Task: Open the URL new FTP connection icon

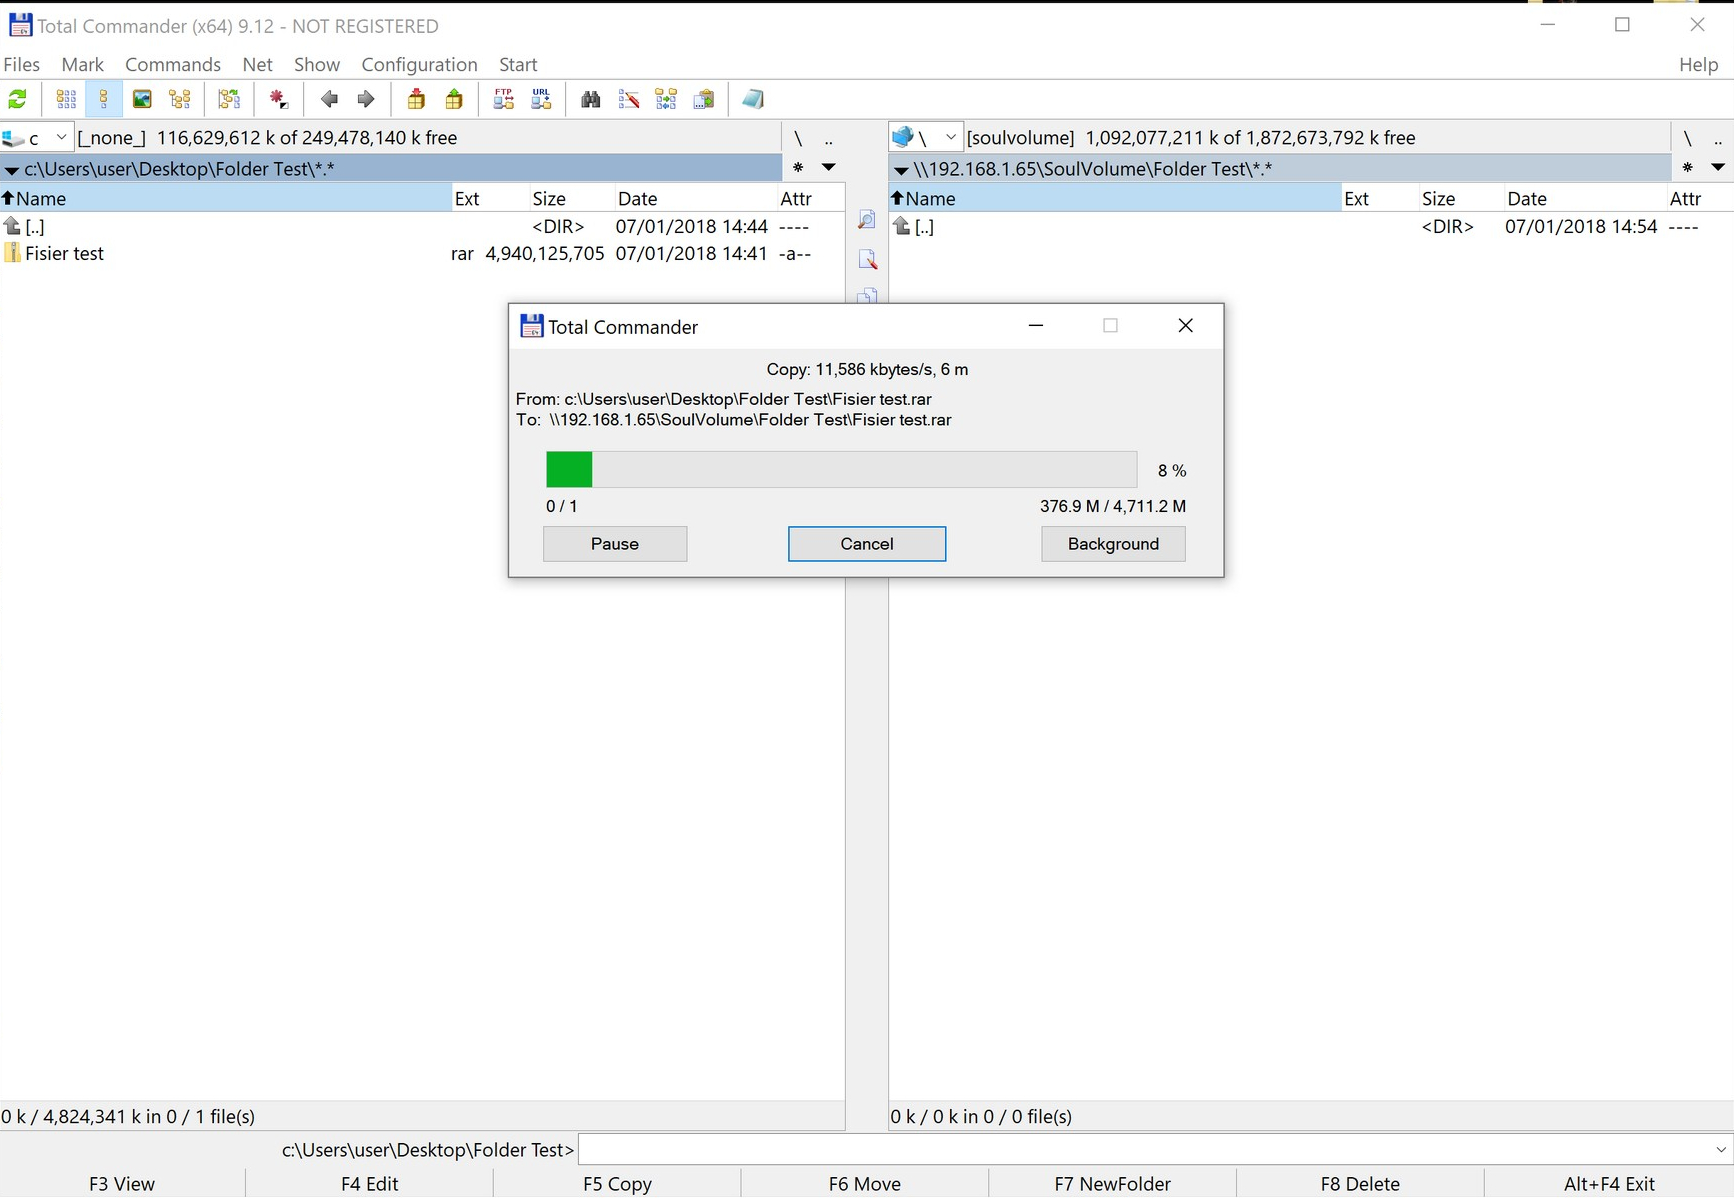Action: click(541, 99)
